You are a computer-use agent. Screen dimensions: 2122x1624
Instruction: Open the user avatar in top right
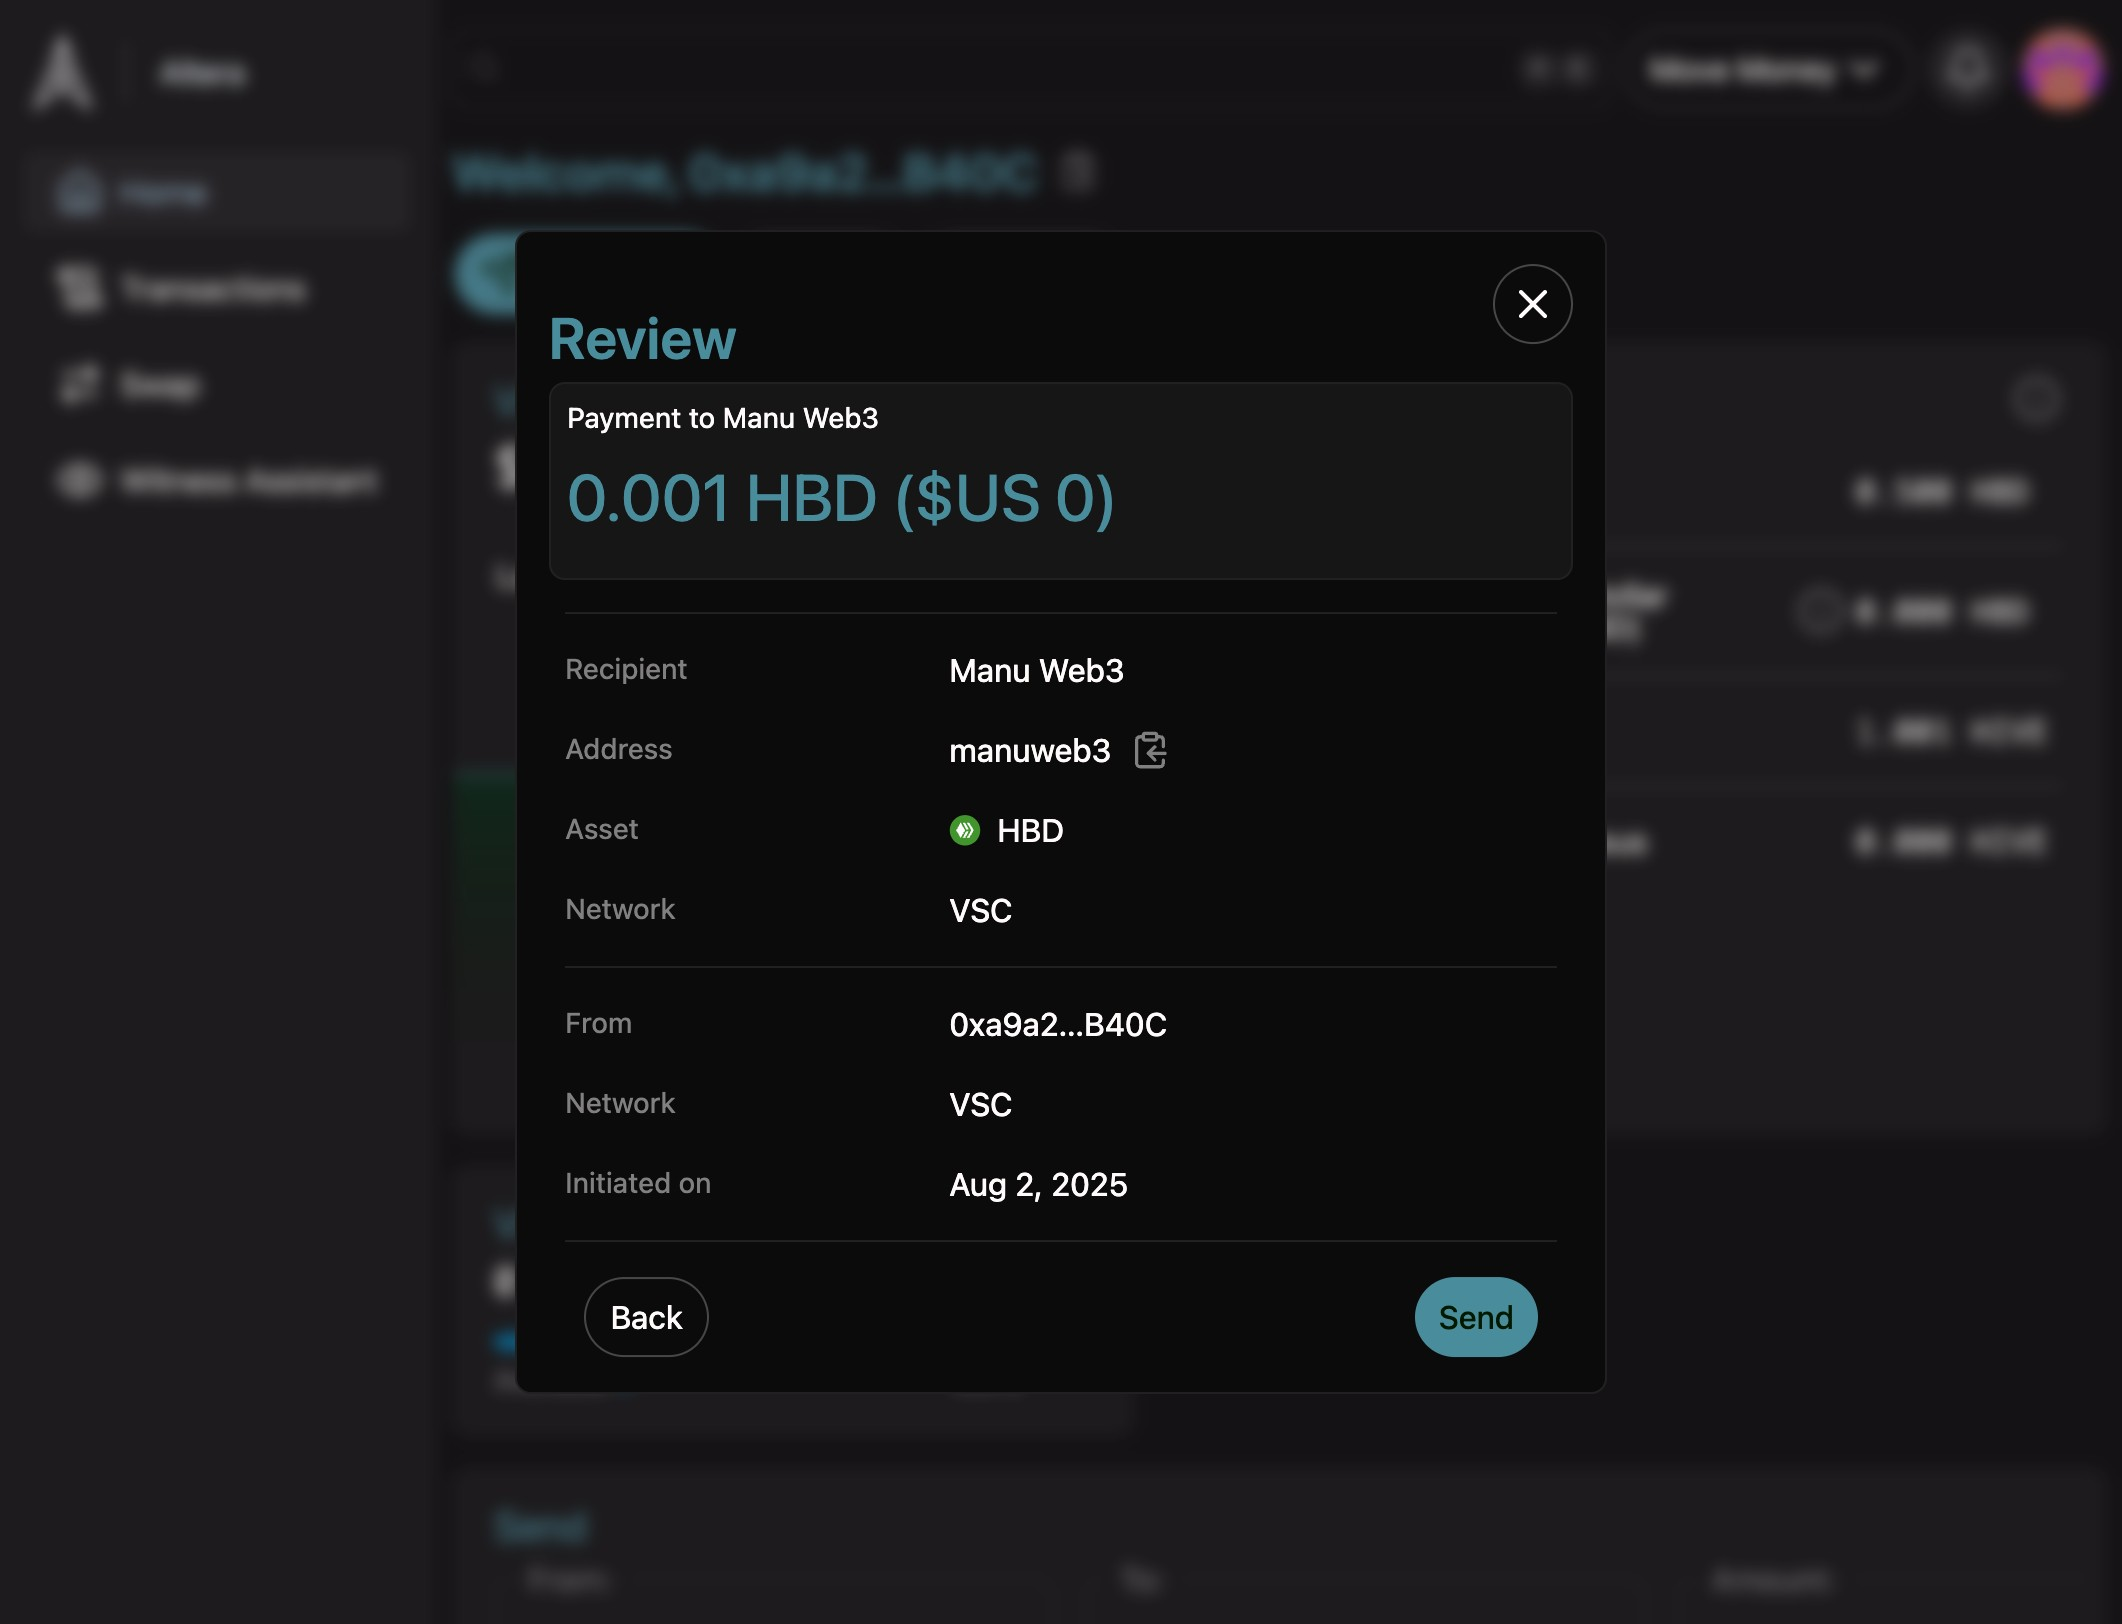point(2061,70)
